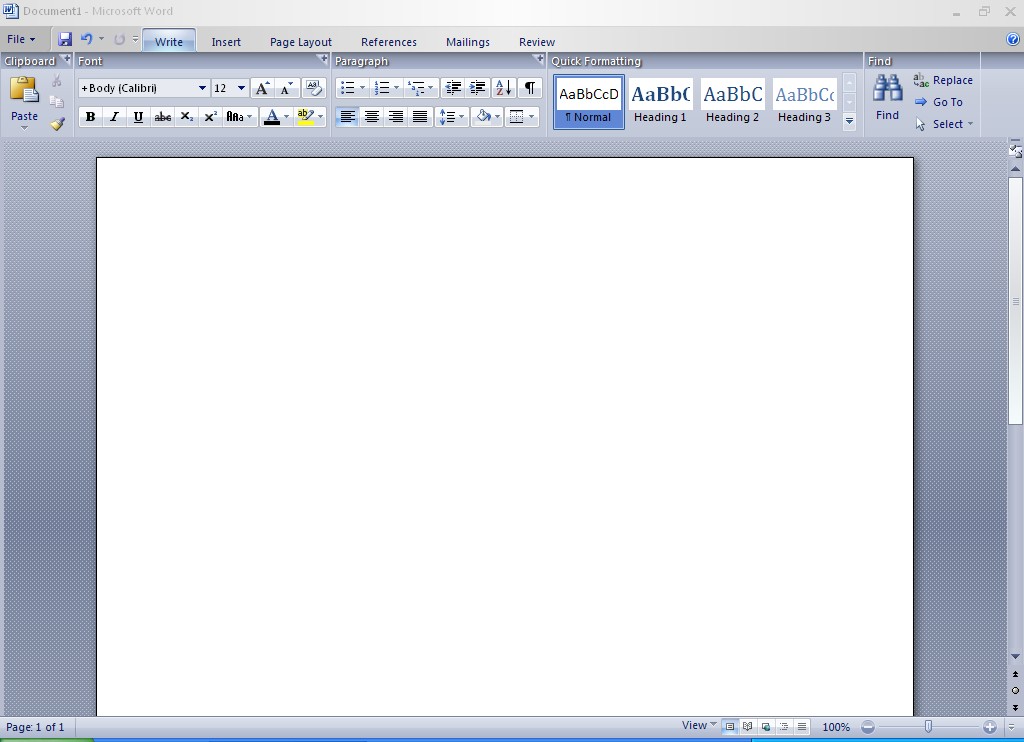The width and height of the screenshot is (1024, 742).
Task: Switch to the Page Layout tab
Action: 300,42
